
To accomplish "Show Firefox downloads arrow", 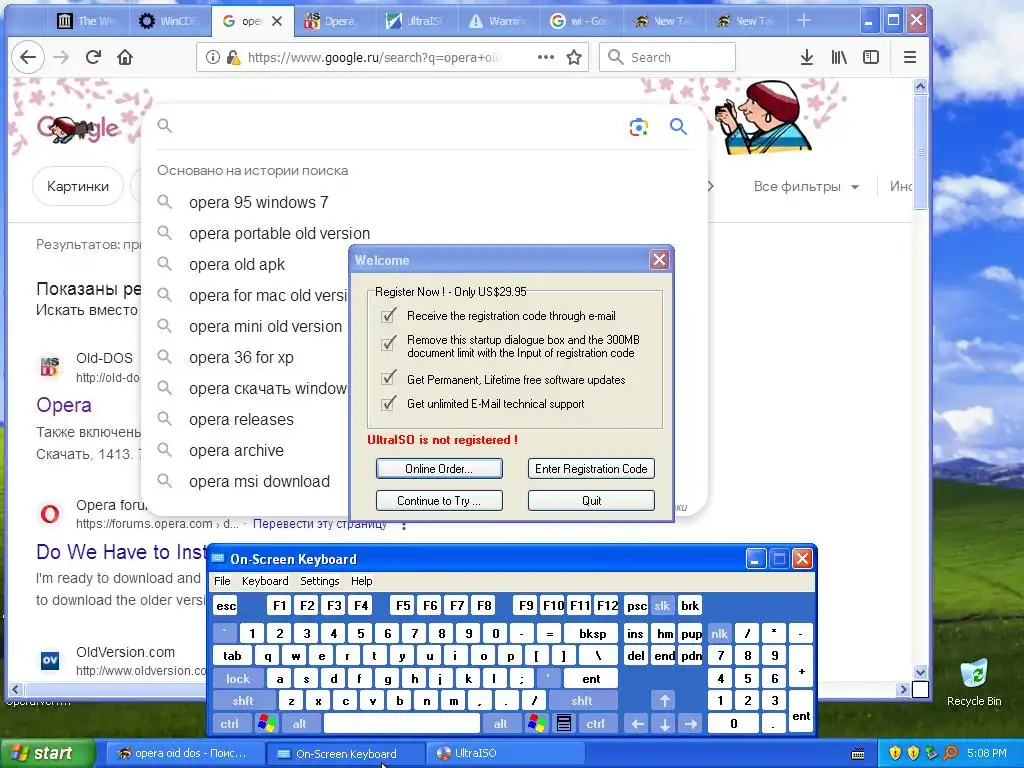I will [x=807, y=57].
